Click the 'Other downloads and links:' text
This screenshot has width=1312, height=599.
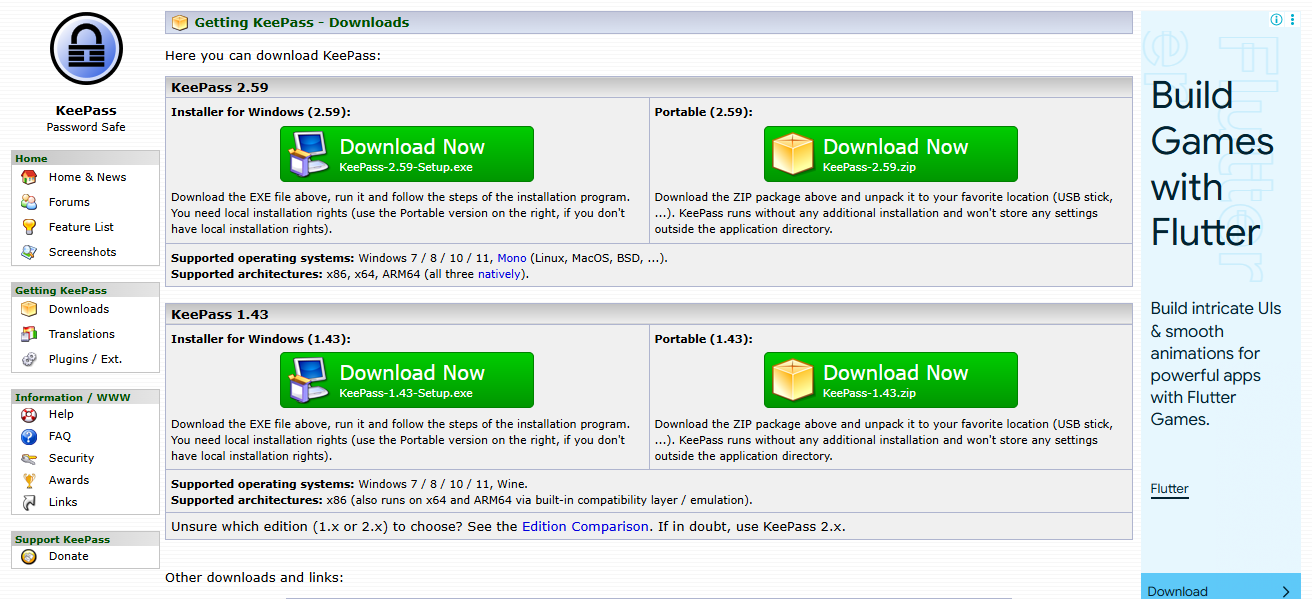coord(254,577)
